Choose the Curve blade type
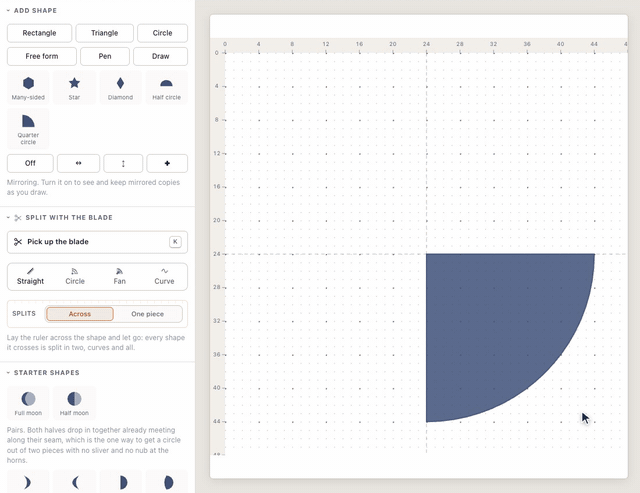 [164, 277]
